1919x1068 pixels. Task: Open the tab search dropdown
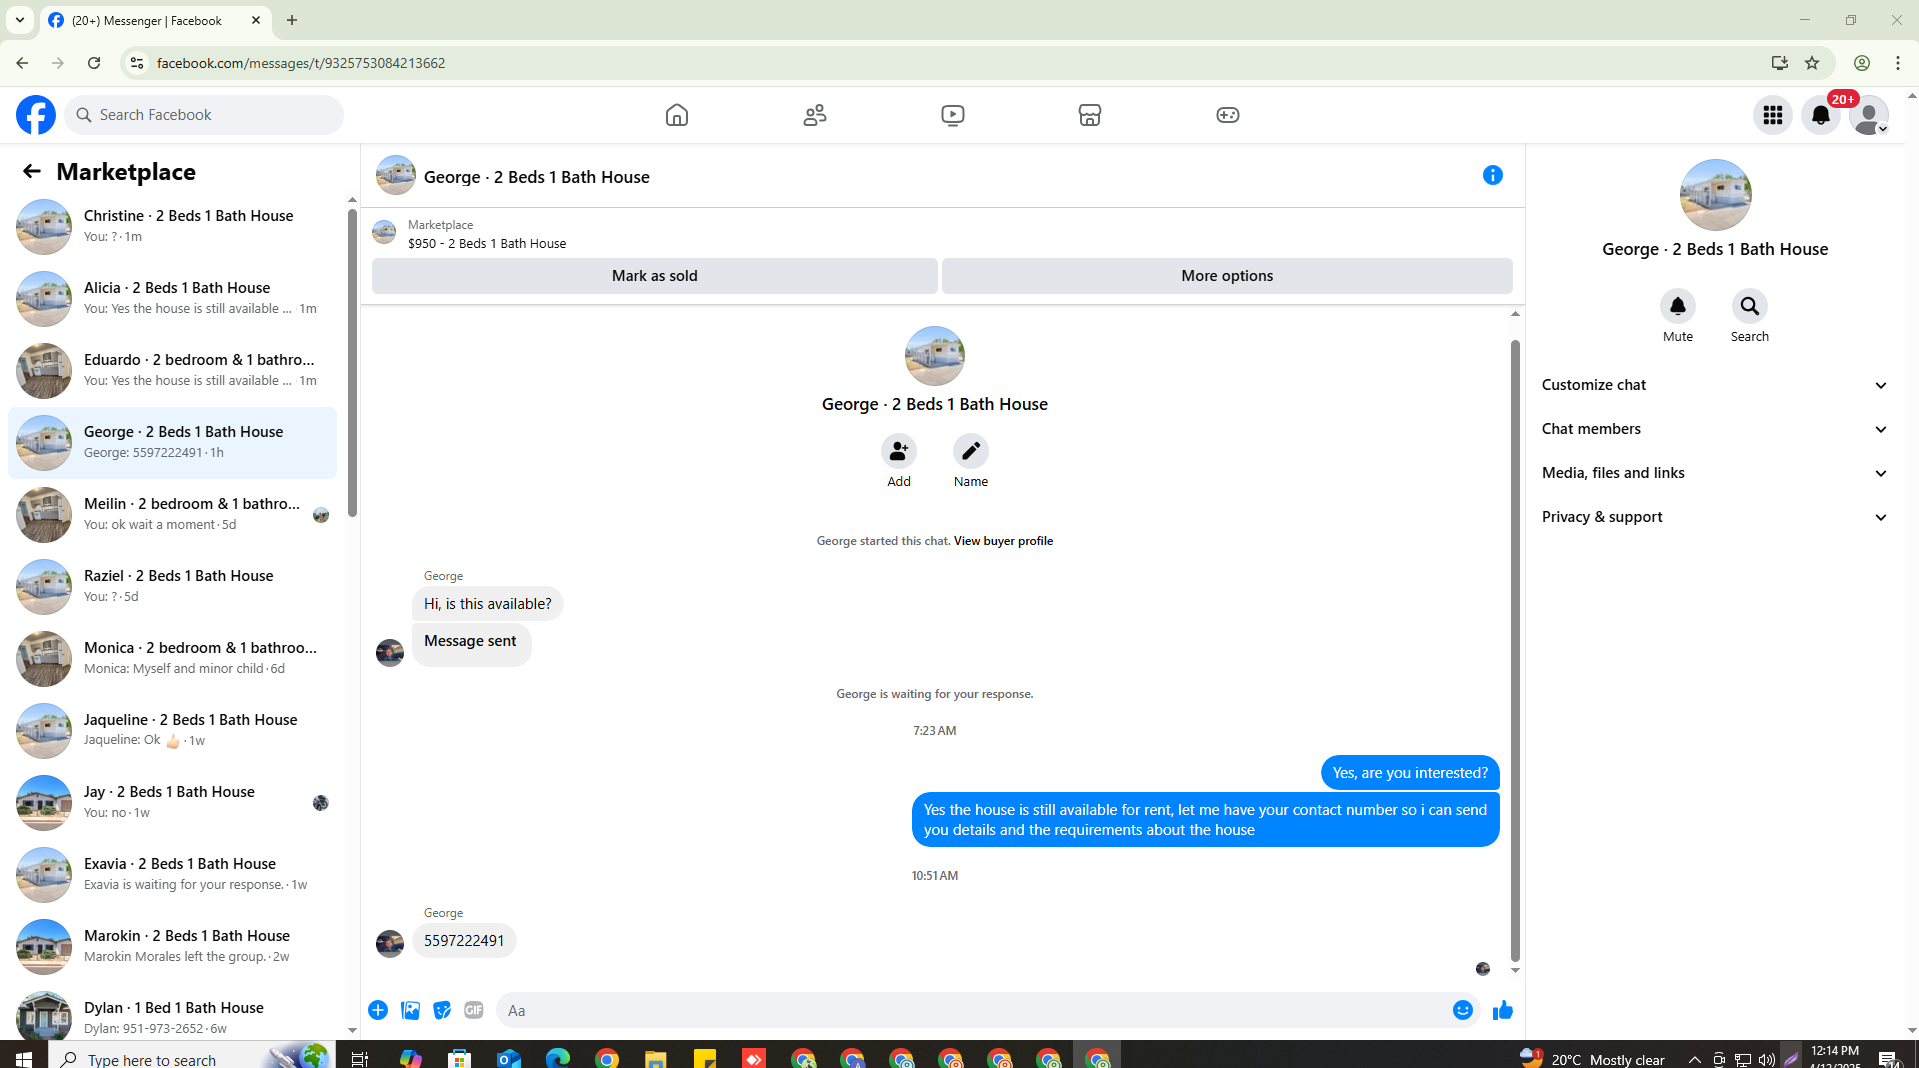pos(19,20)
